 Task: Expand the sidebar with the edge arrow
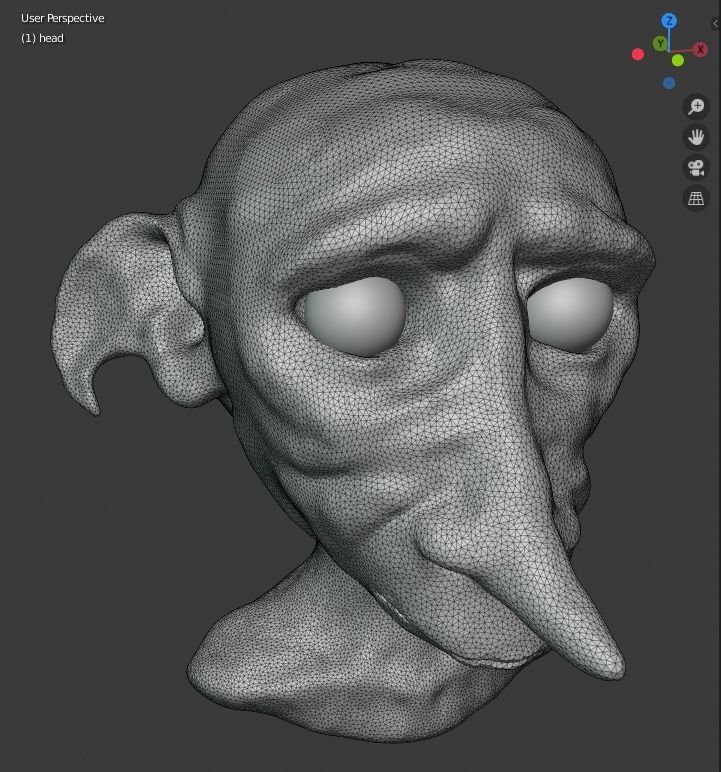point(716,24)
